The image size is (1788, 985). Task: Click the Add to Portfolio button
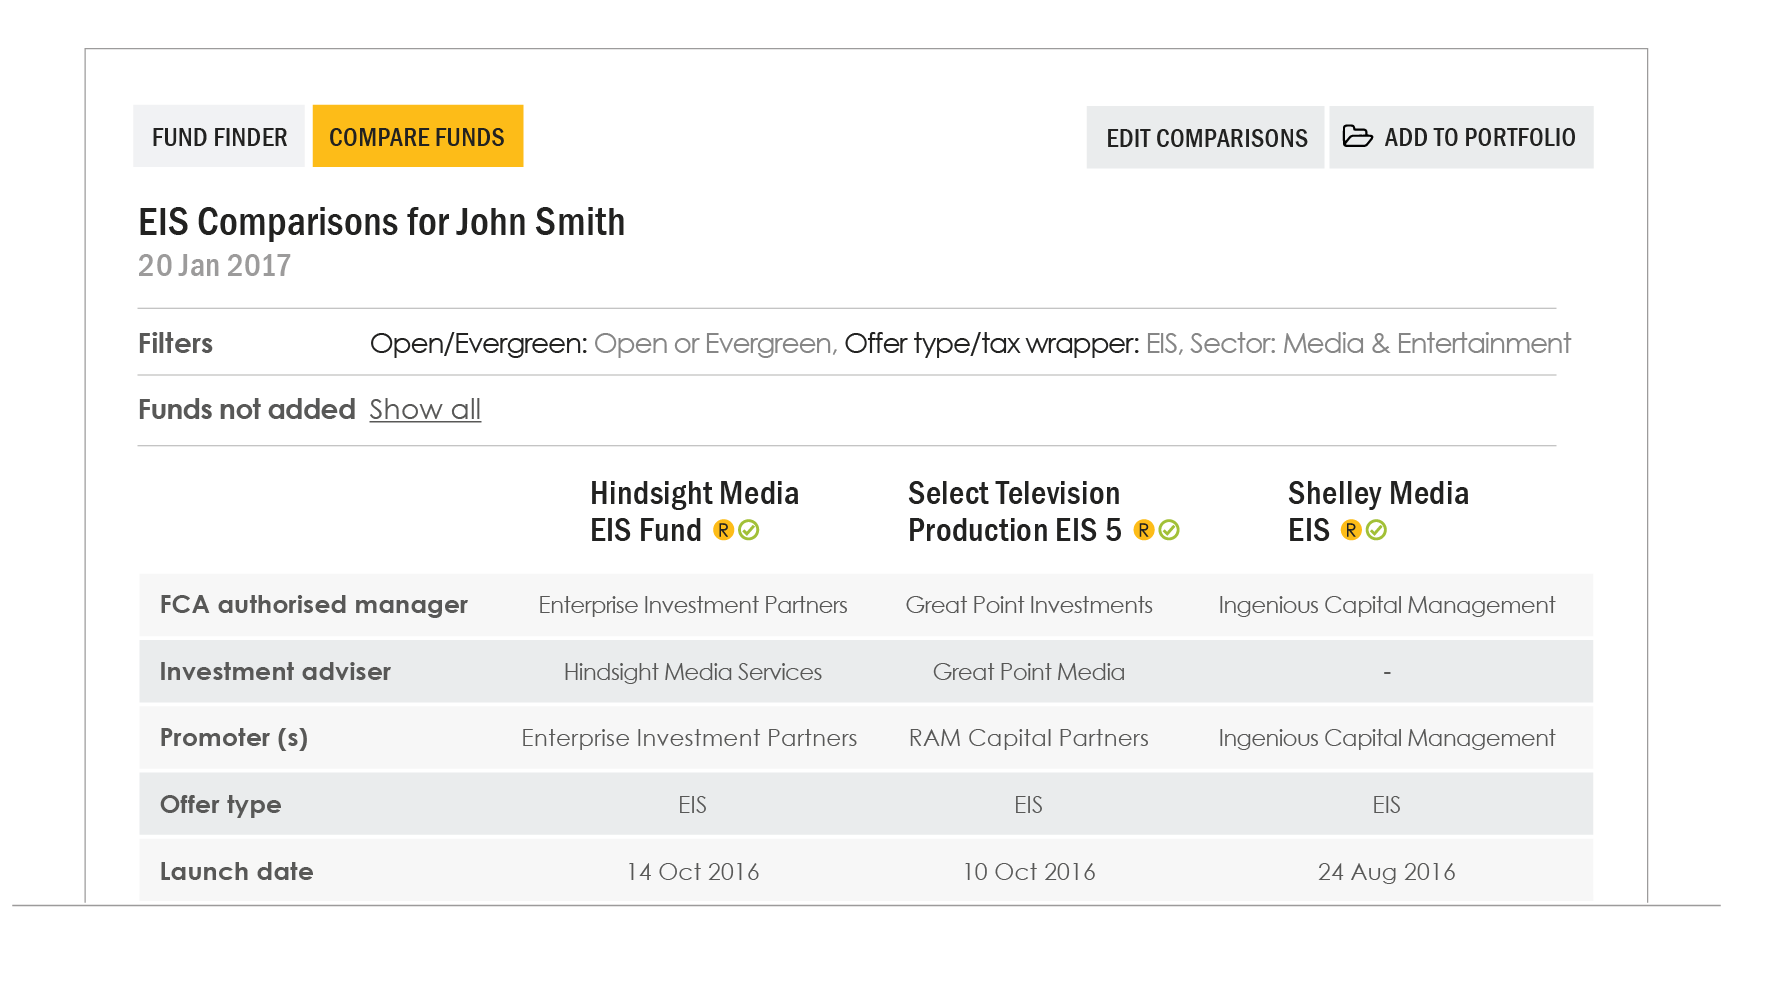pyautogui.click(x=1461, y=138)
